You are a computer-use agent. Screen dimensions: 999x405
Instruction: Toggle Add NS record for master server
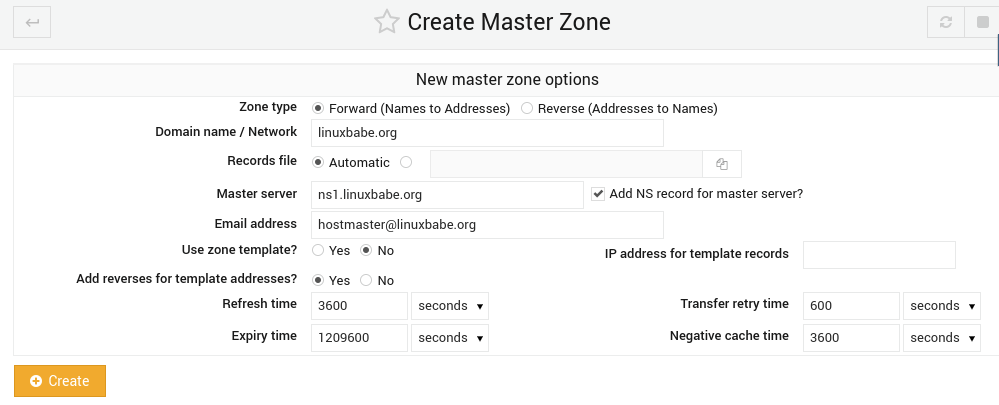tap(598, 193)
